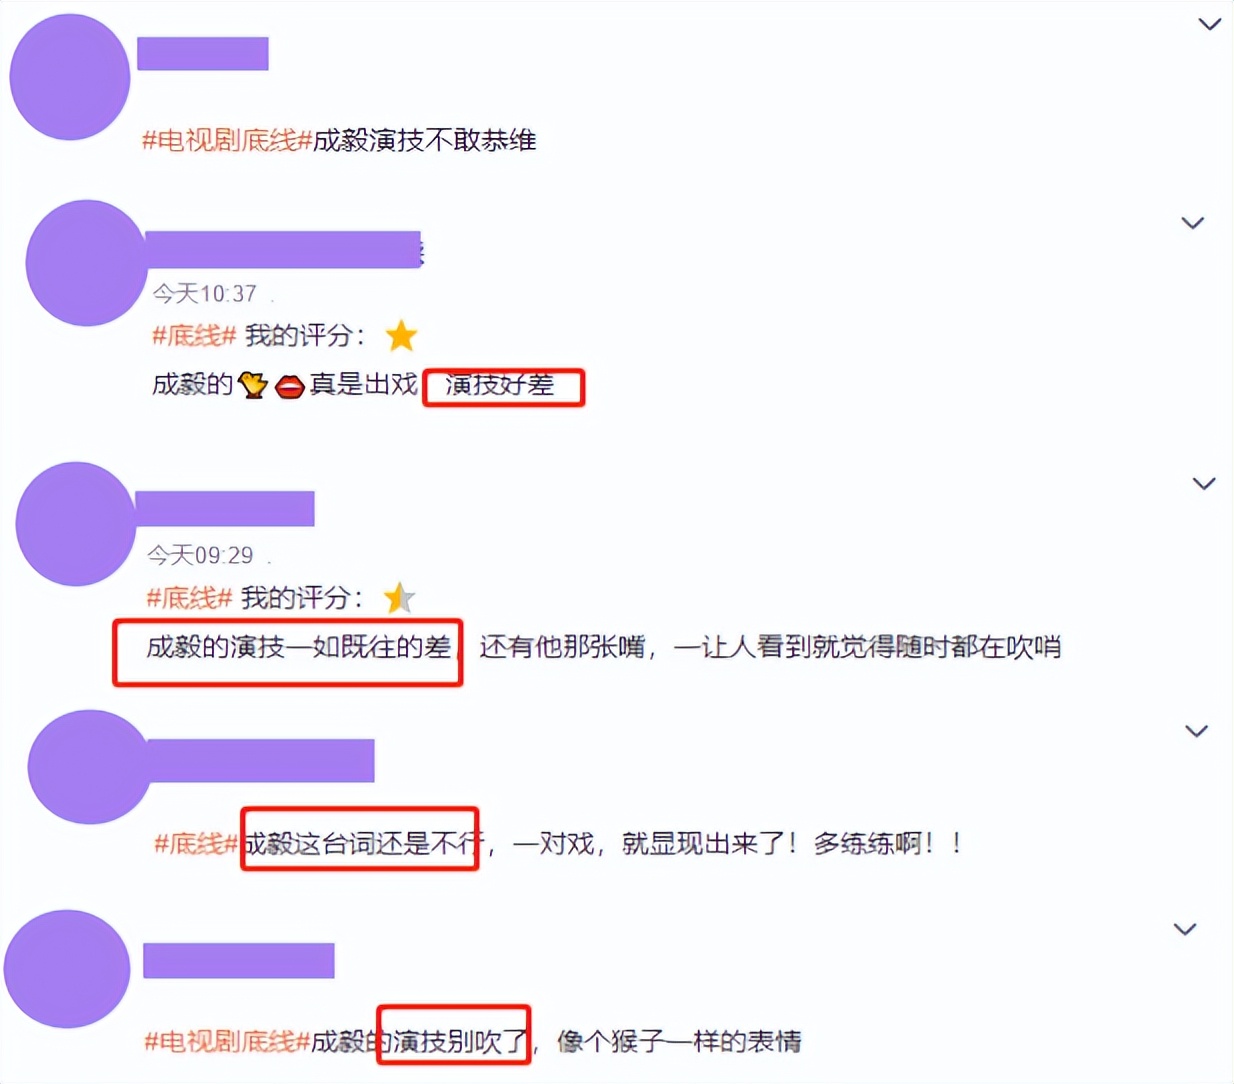Open the avatar of the 09:29 poster
Screen dimensions: 1234x1084
(77, 524)
